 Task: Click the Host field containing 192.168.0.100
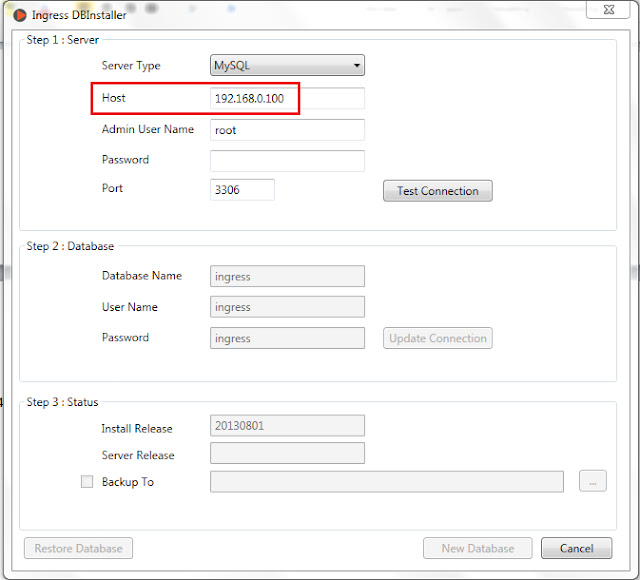pyautogui.click(x=287, y=98)
